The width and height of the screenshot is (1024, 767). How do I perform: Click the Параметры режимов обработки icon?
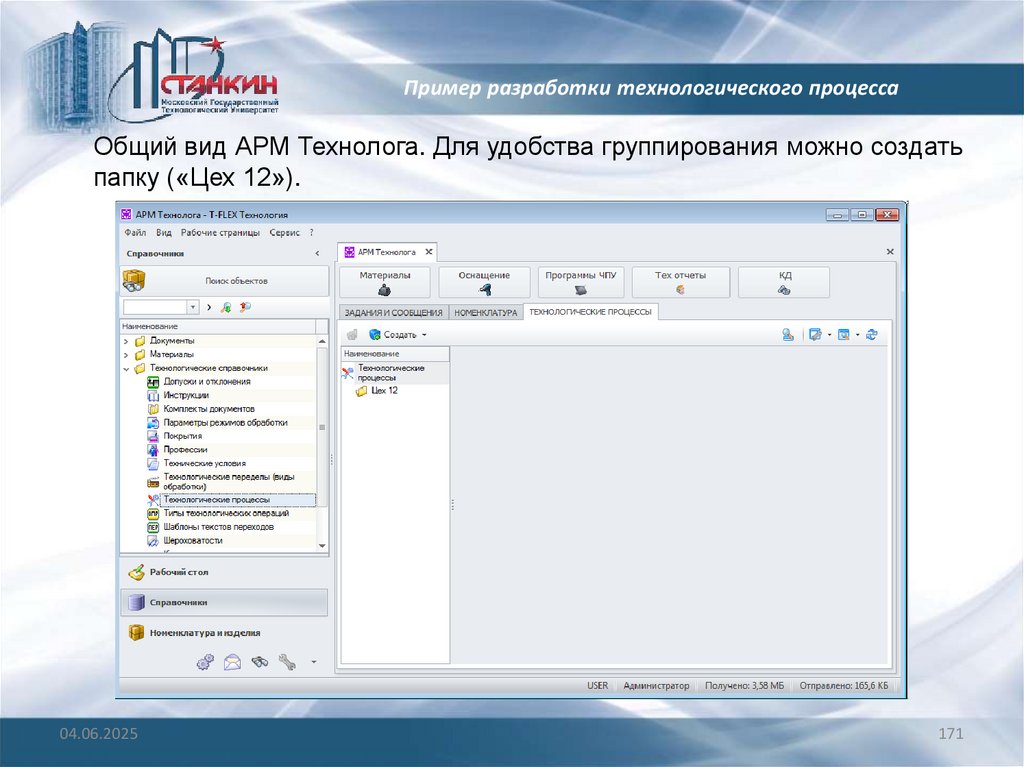[153, 423]
